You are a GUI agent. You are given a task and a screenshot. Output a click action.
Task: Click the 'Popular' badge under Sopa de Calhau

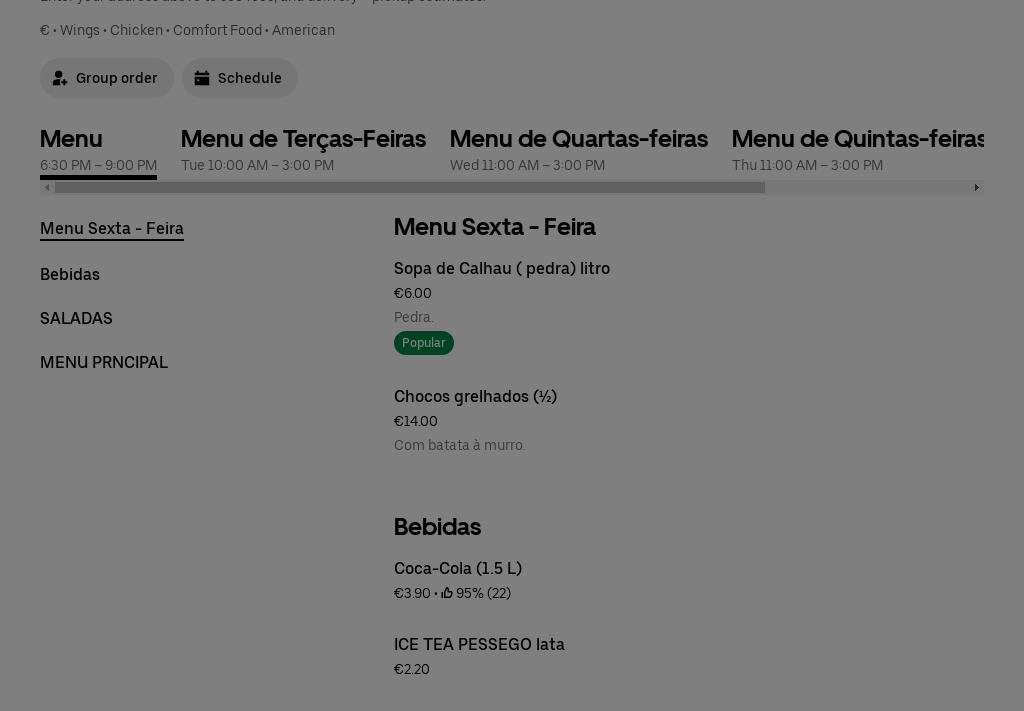tap(423, 343)
